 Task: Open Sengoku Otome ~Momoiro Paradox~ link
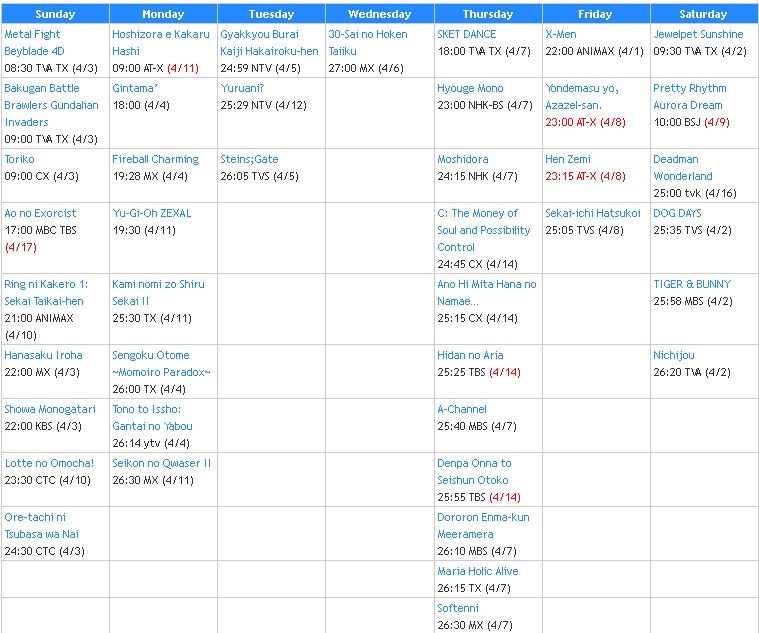pos(161,363)
